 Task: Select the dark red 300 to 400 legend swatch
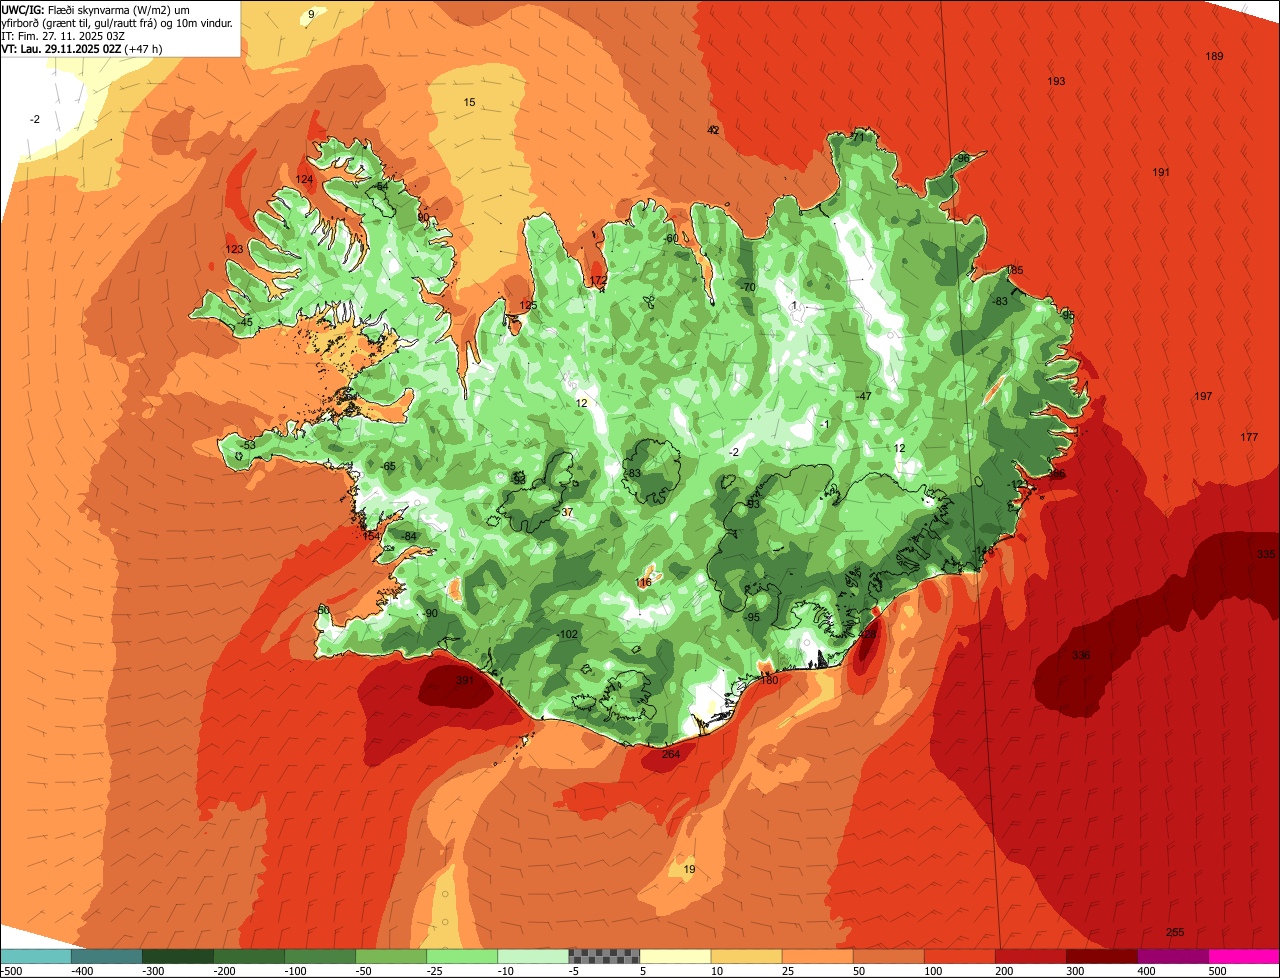[1101, 956]
